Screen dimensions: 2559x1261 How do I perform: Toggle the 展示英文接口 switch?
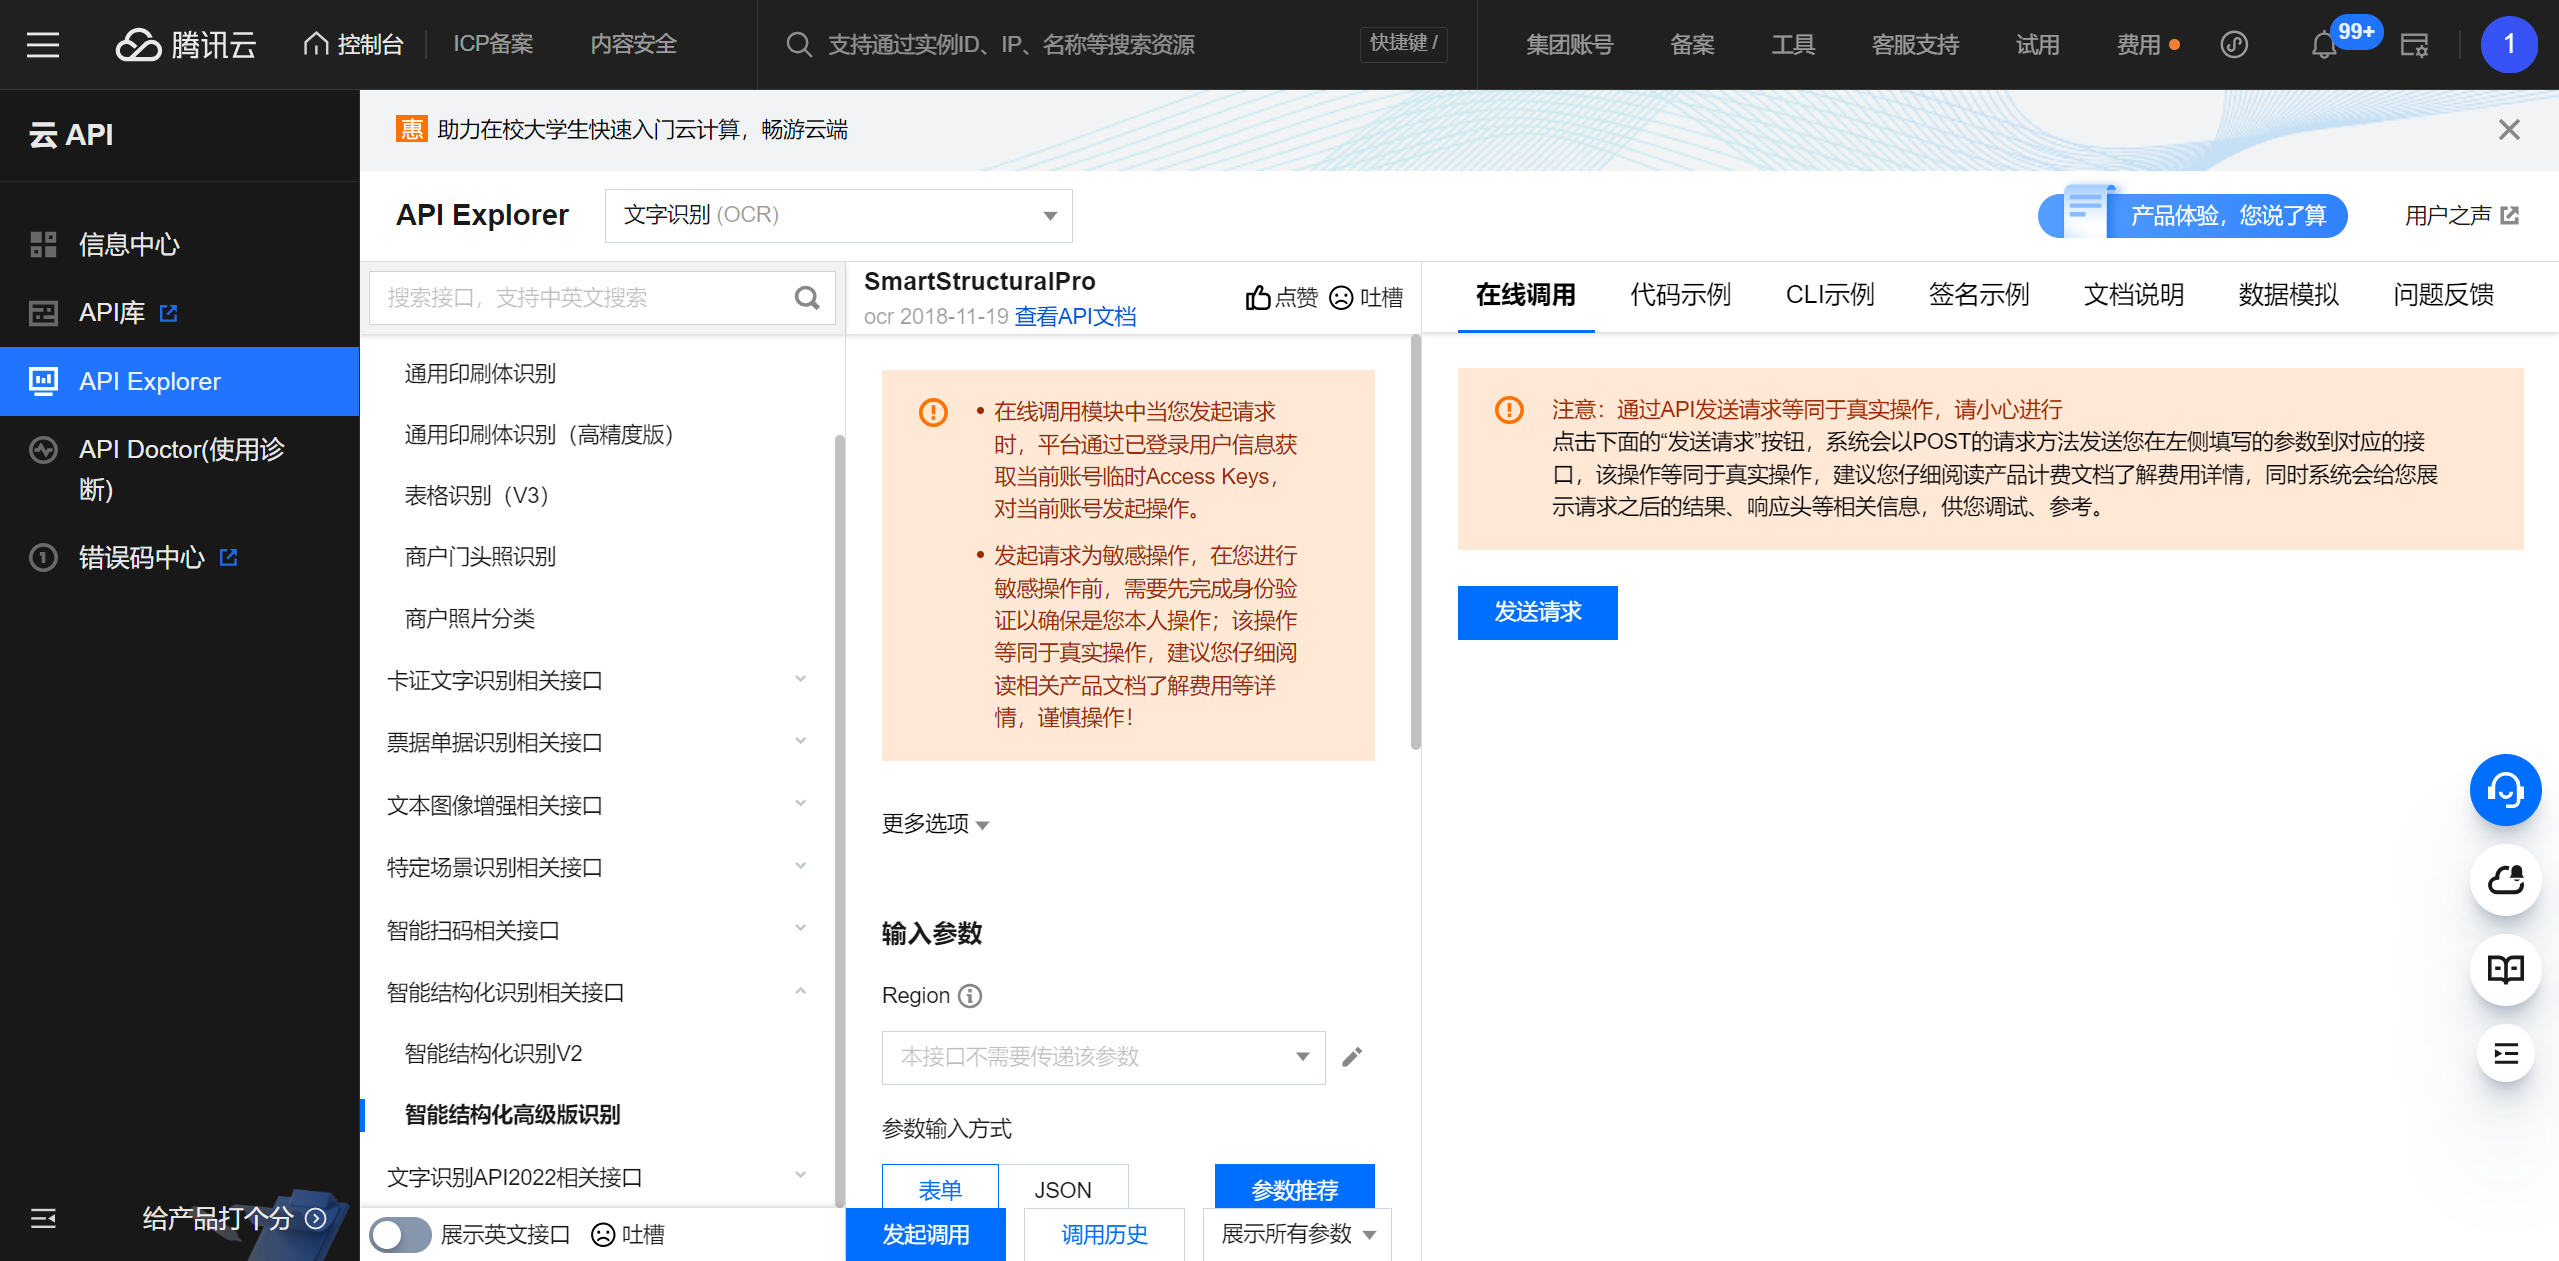(399, 1234)
